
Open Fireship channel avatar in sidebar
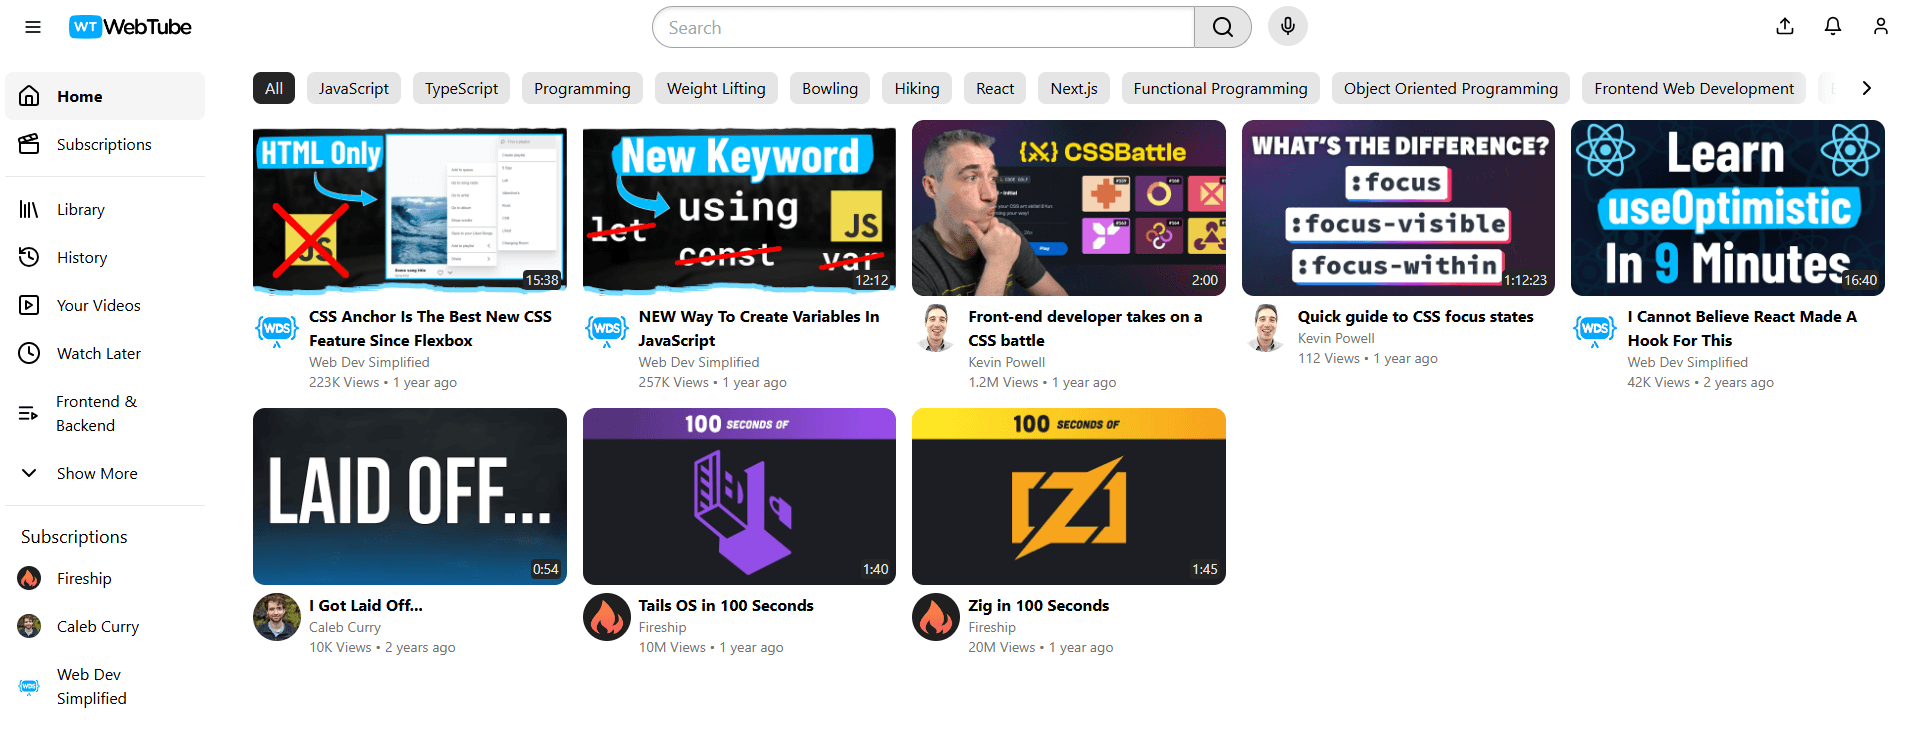pos(29,578)
